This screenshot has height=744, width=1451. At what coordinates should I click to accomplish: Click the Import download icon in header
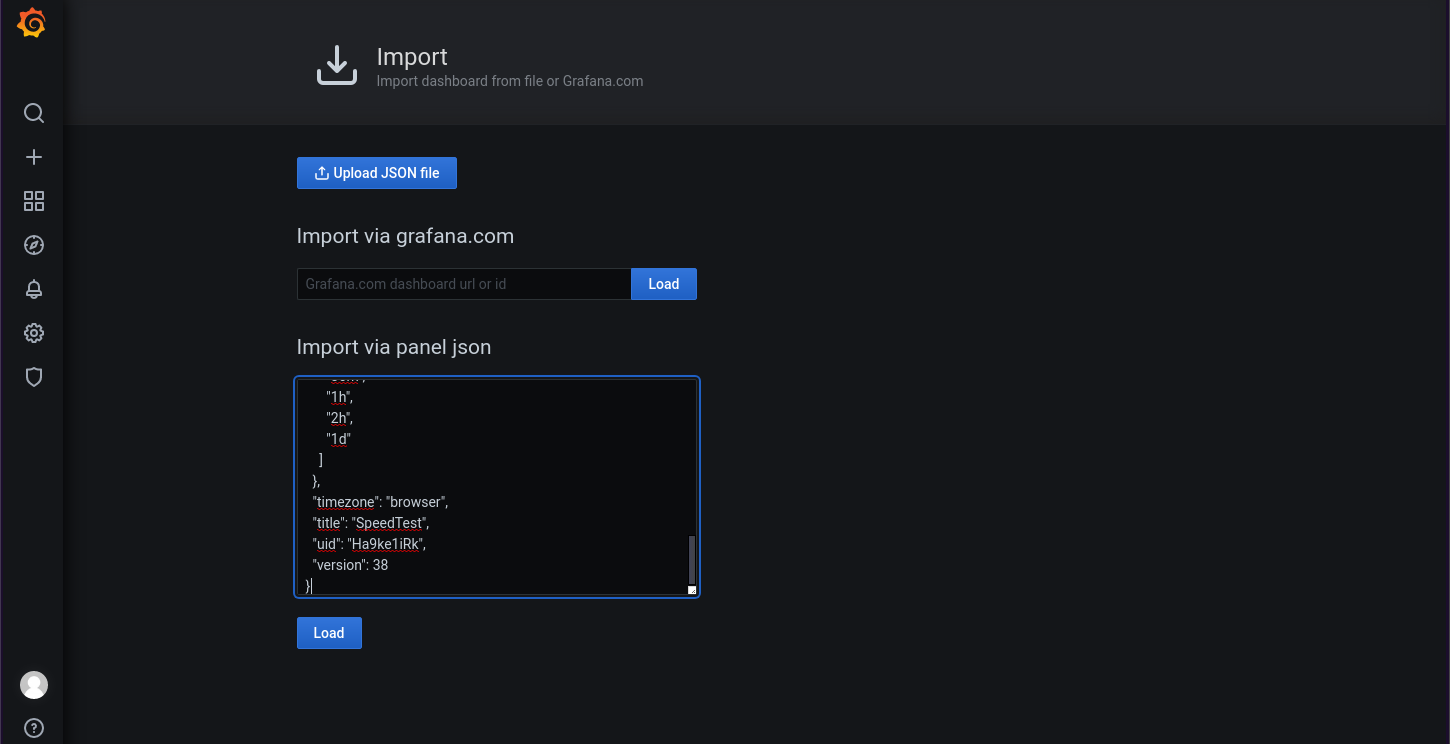337,65
